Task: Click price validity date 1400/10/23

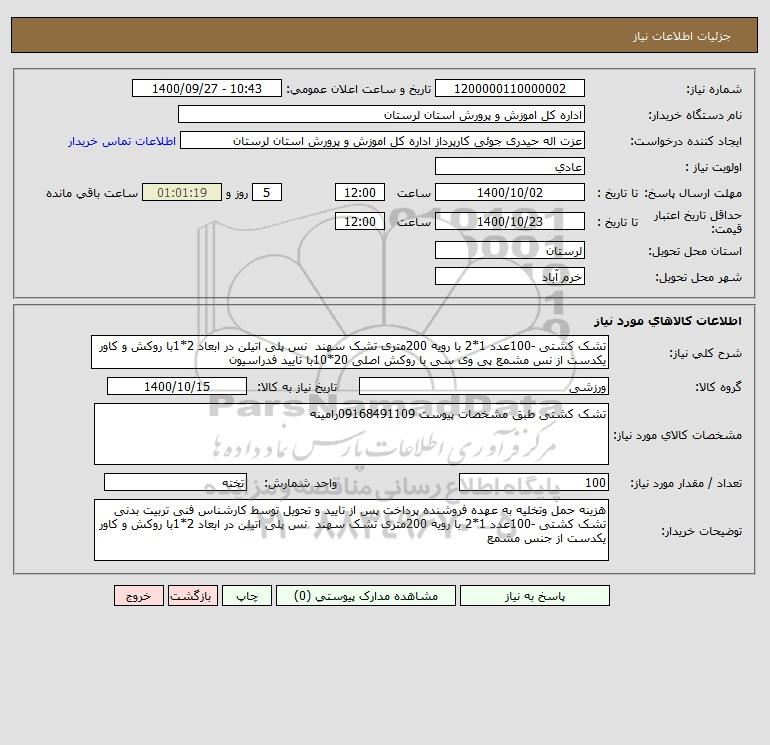Action: [x=510, y=221]
